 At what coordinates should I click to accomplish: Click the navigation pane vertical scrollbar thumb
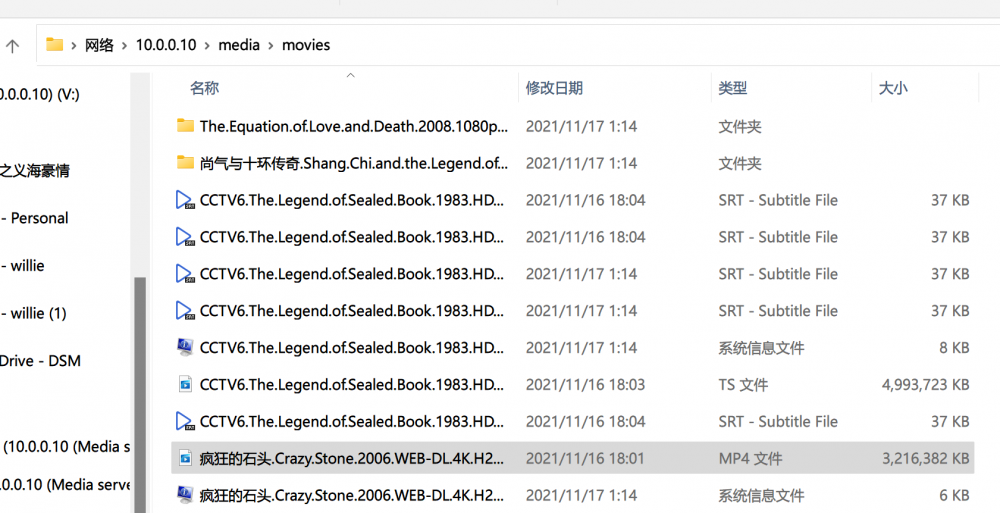(140, 394)
